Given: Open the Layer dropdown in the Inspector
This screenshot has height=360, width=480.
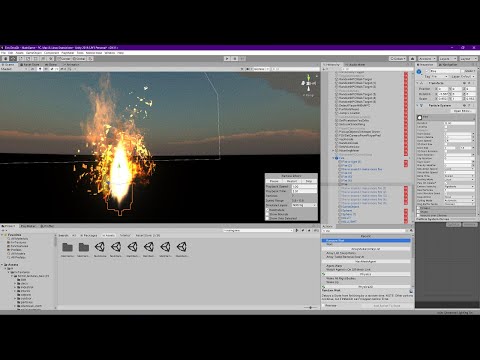Looking at the screenshot, I should [x=467, y=77].
